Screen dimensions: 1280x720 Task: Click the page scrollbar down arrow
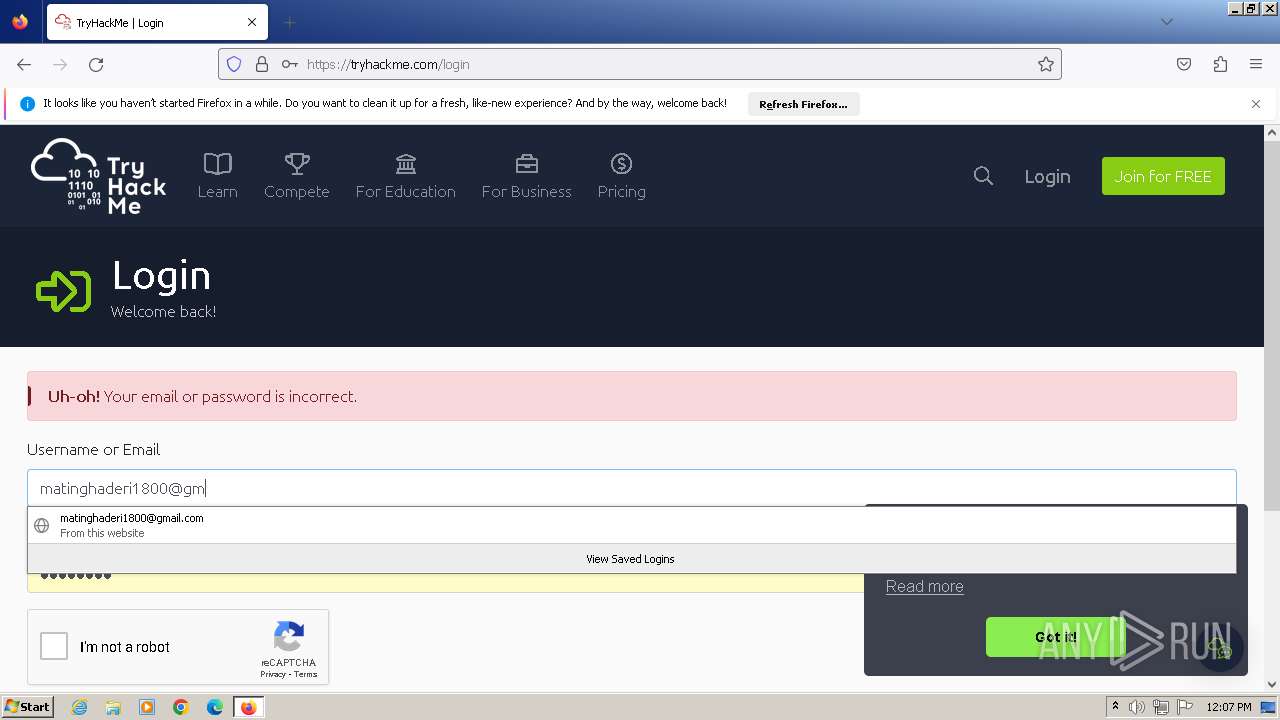1272,685
